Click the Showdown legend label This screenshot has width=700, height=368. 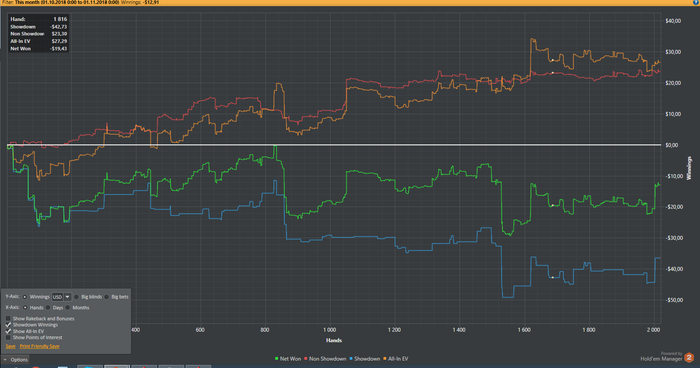coord(367,359)
